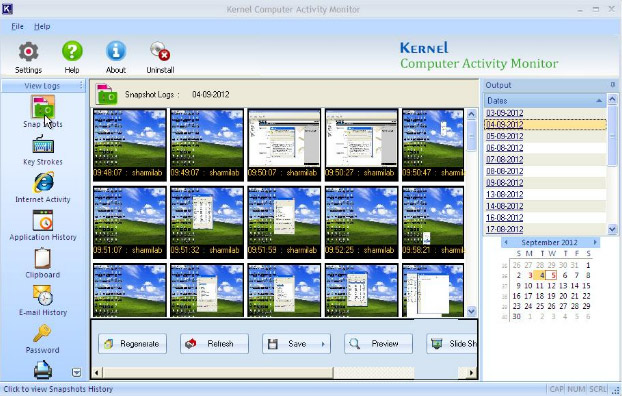Click the green Help question mark icon

(x=72, y=52)
